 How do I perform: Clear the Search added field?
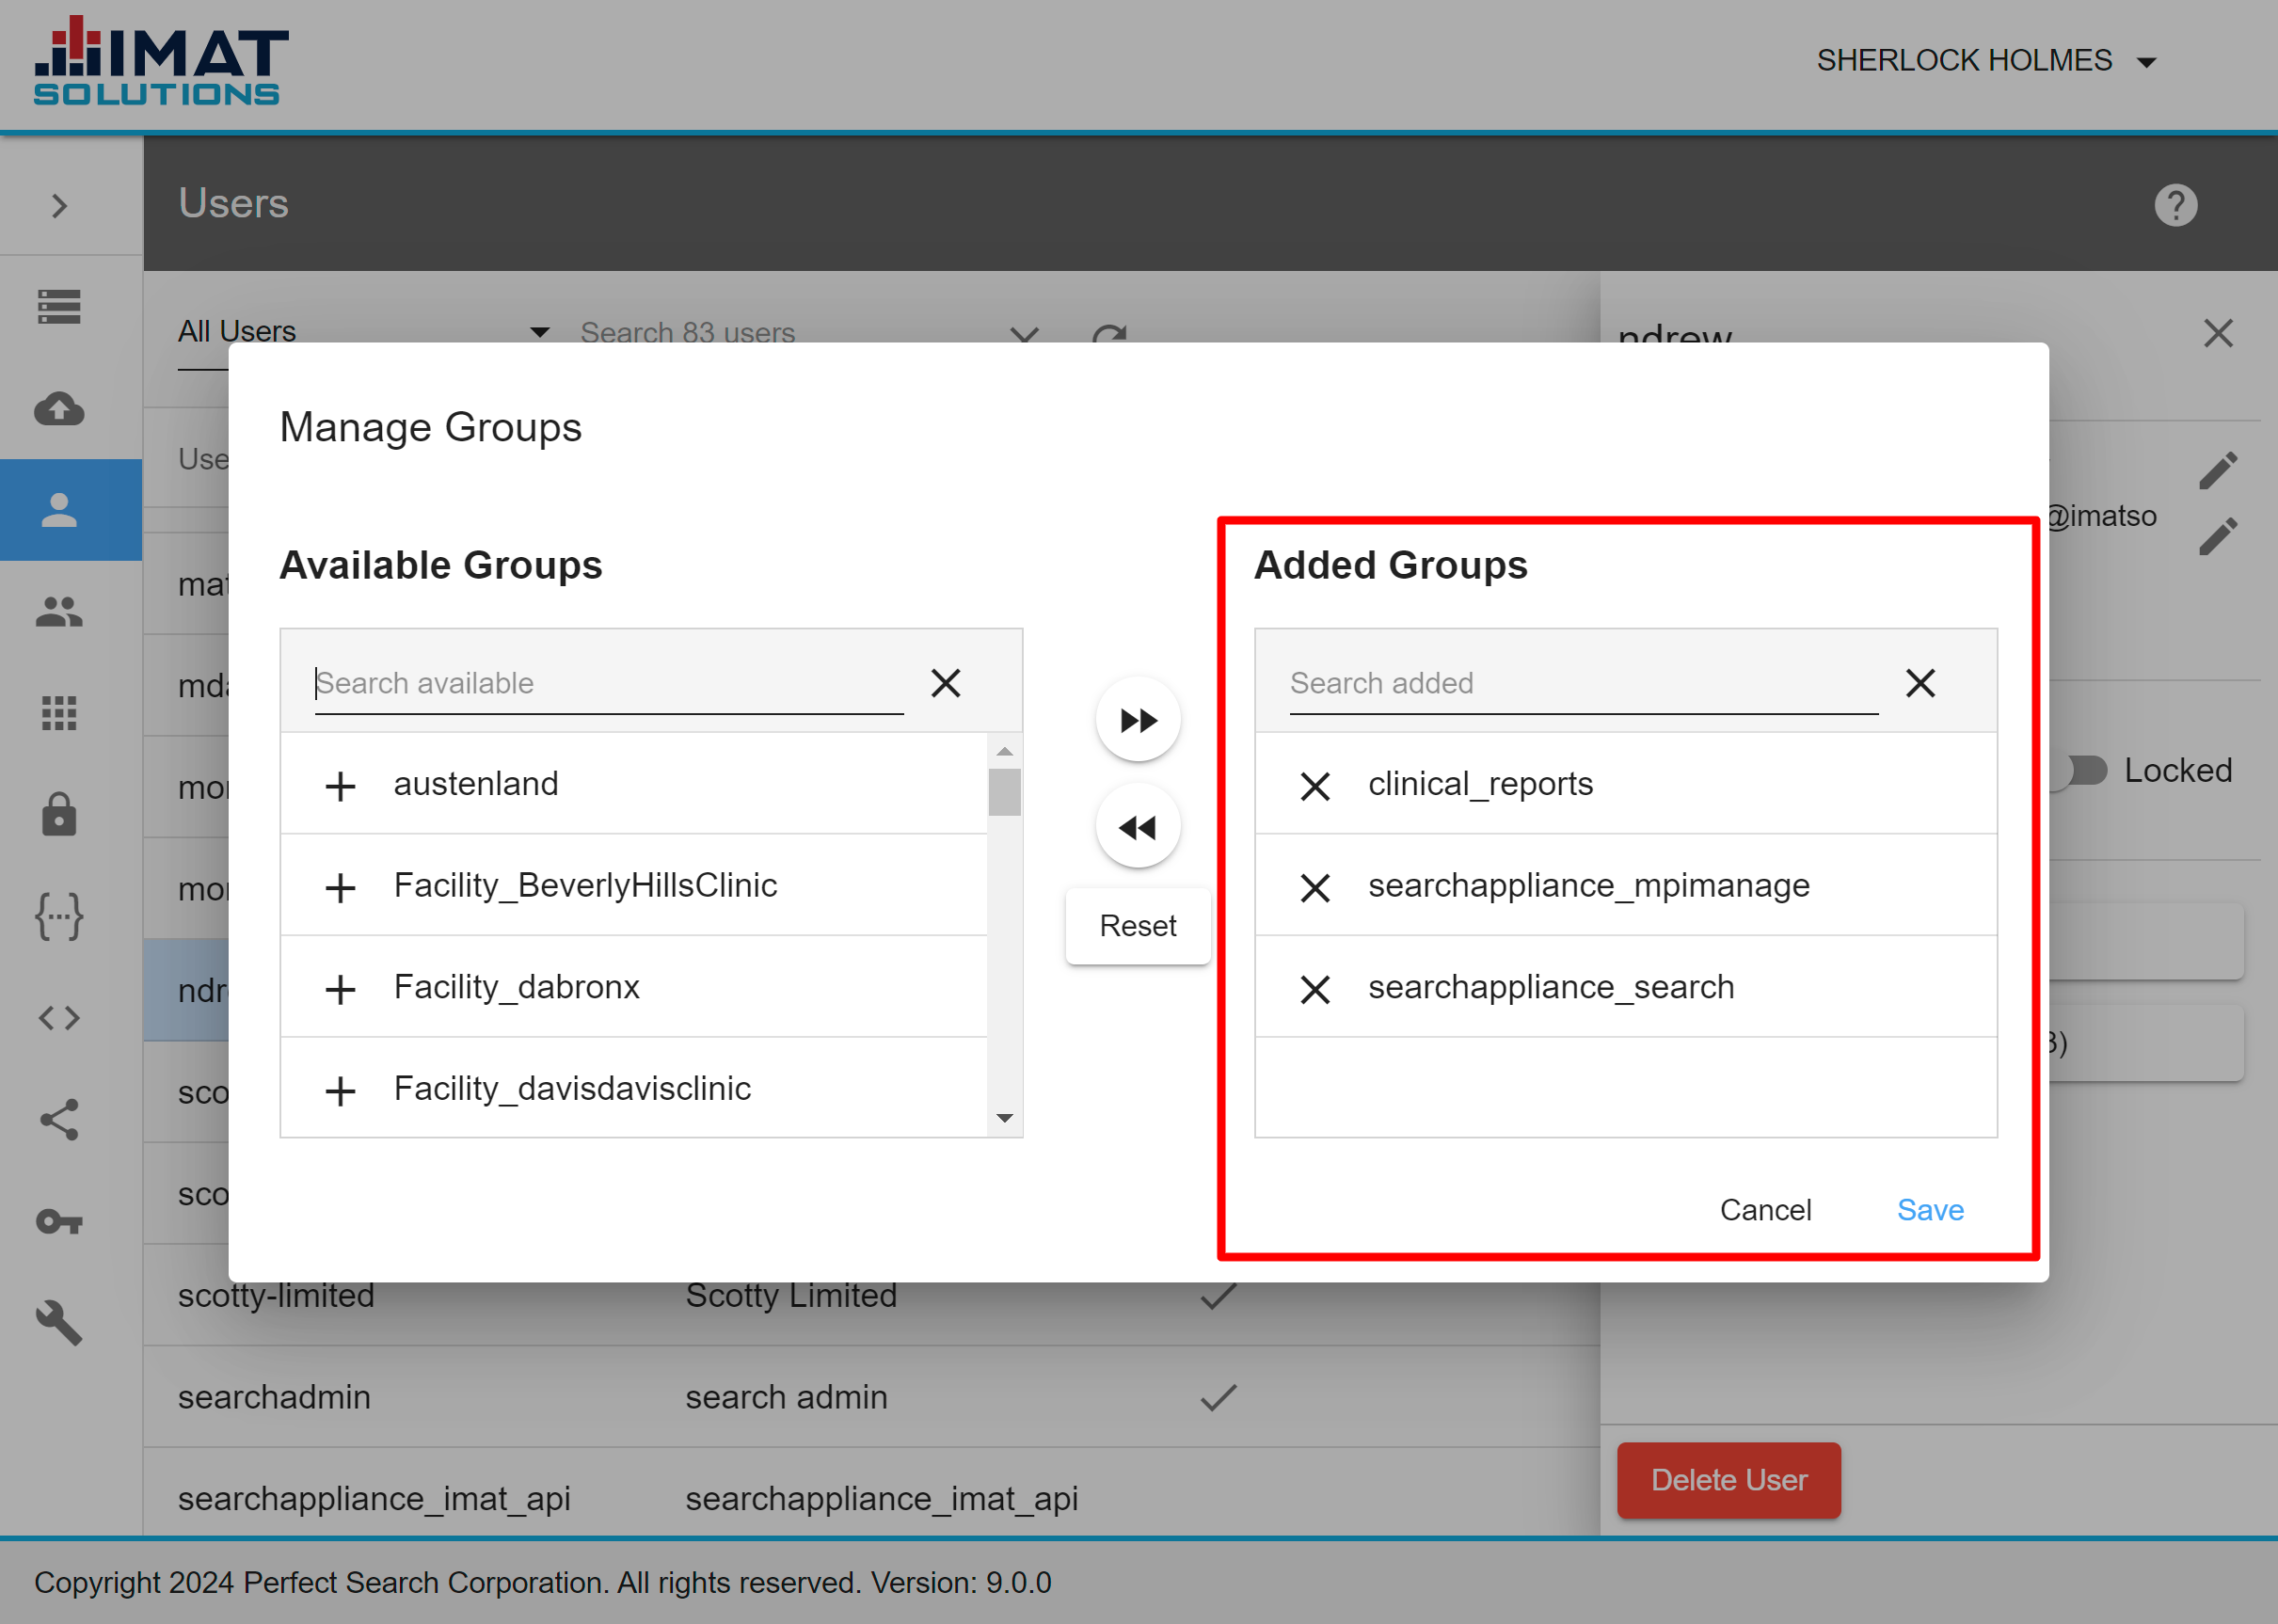click(x=1920, y=683)
